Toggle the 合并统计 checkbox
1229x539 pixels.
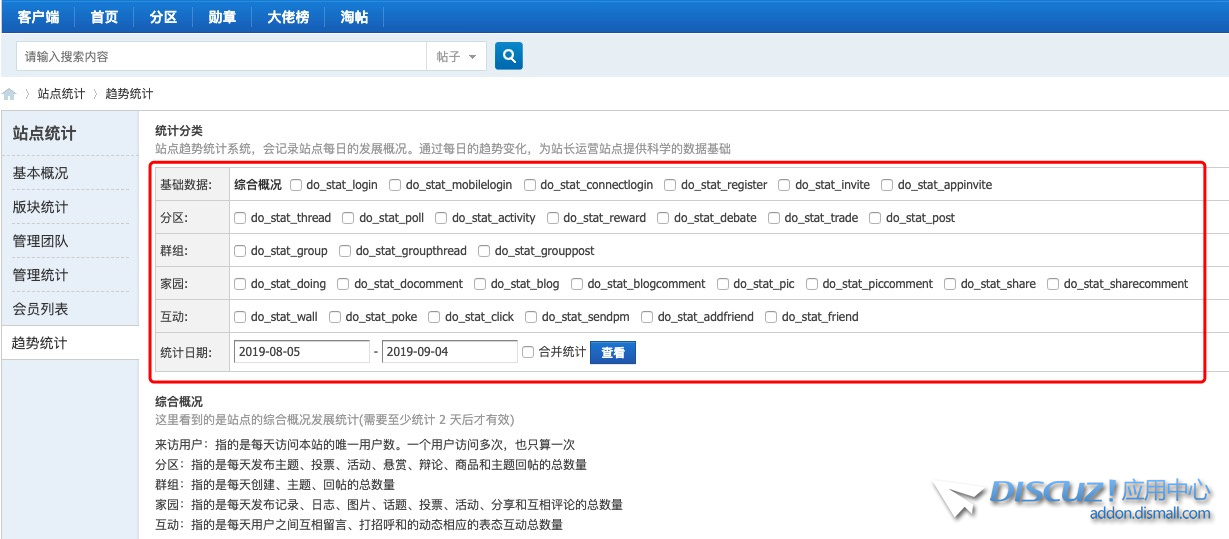(x=528, y=352)
